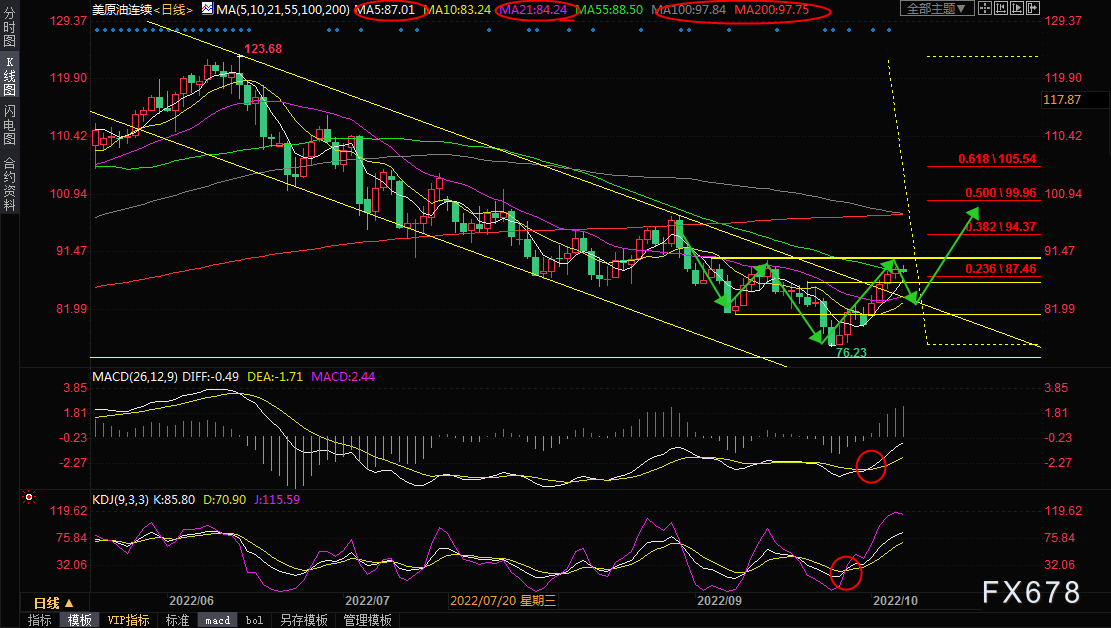Viewport: 1111px width, 628px height.
Task: Click the MACD(26,12,9) indicator label
Action: click(x=135, y=376)
